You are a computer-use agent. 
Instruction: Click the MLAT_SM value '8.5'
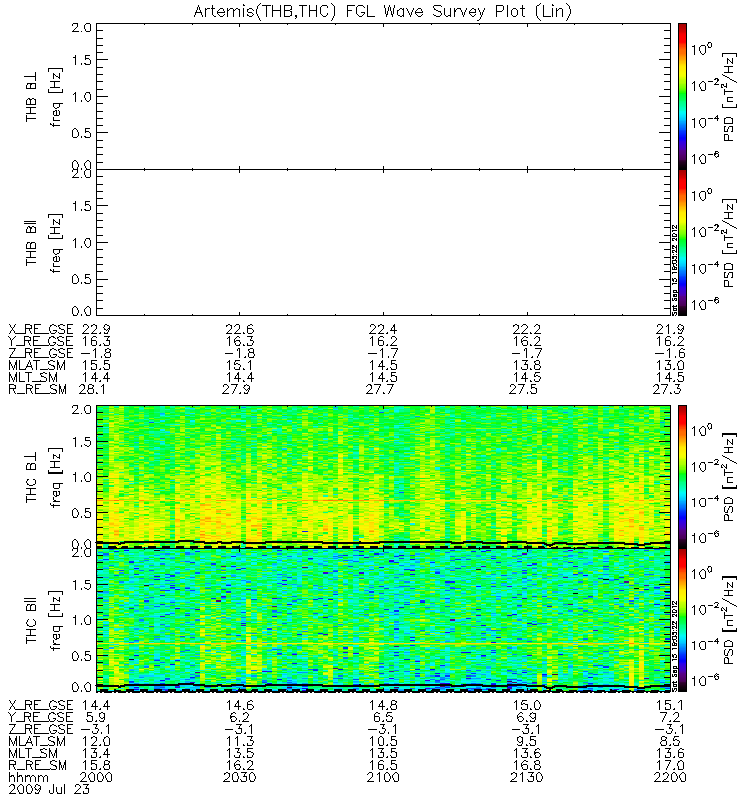pyautogui.click(x=670, y=741)
